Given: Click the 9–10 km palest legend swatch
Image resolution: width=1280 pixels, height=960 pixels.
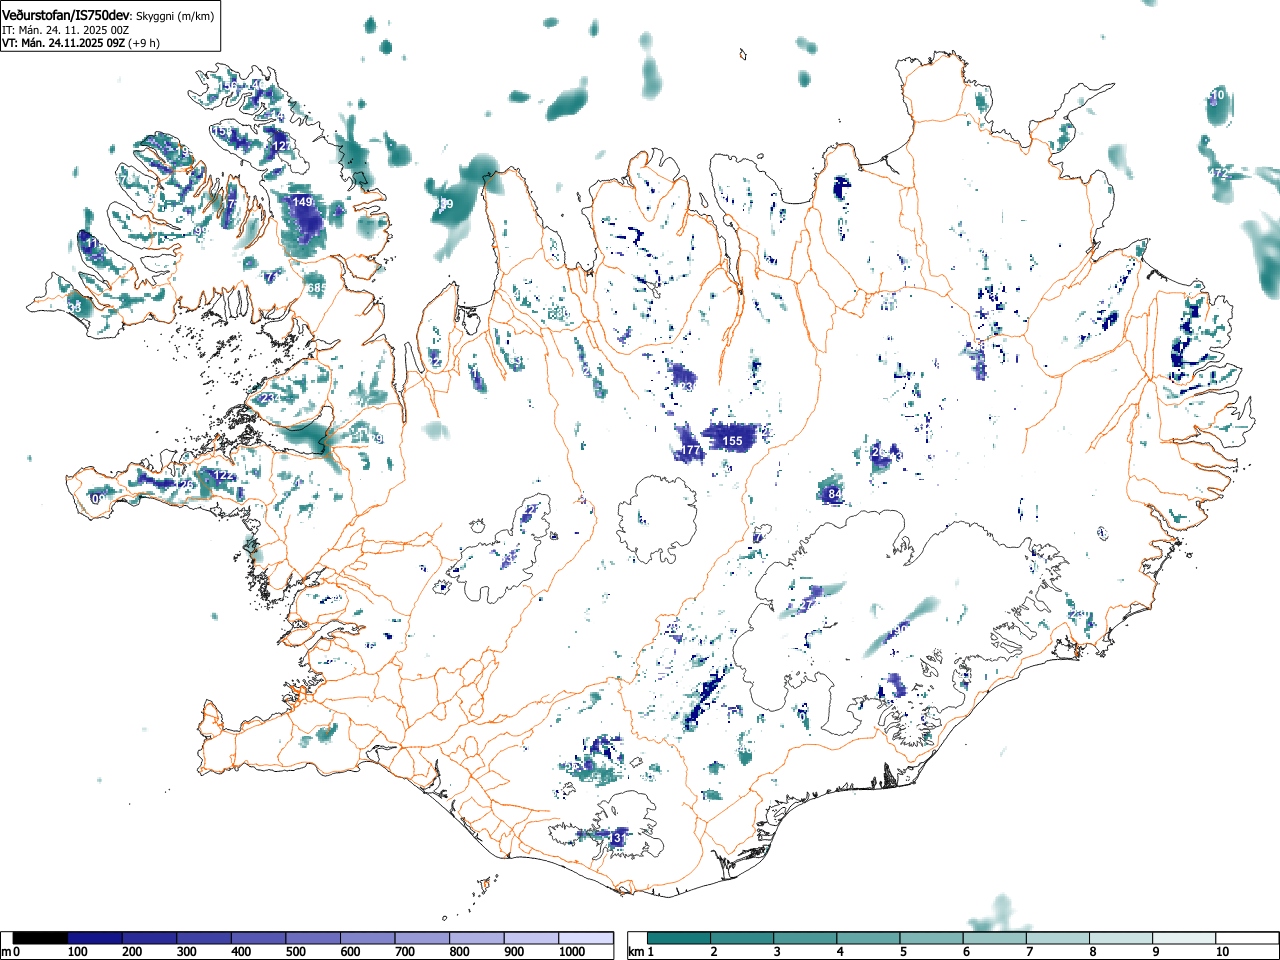Looking at the screenshot, I should [x=1184, y=938].
